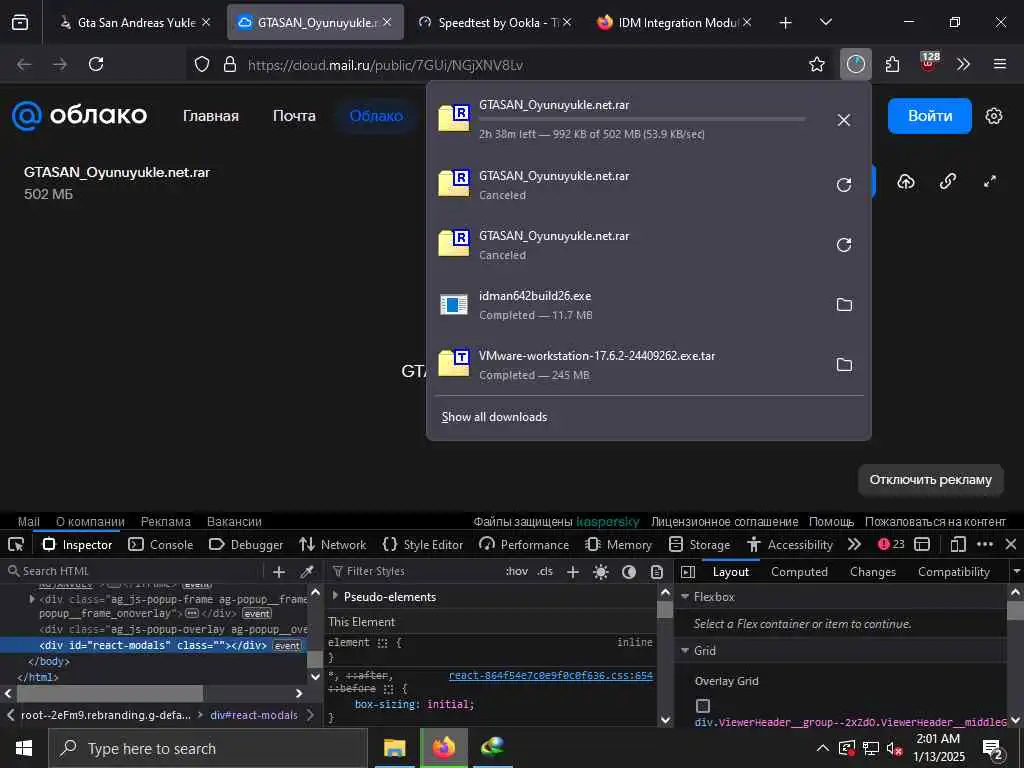Viewport: 1024px width, 768px height.
Task: Toggle dark color scheme simulation
Action: (628, 572)
